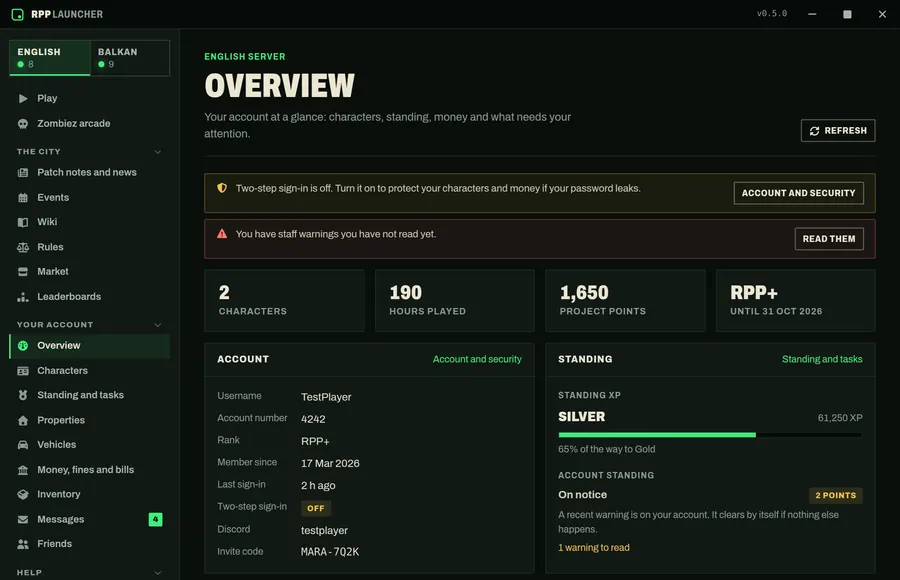Click the 2 Points standing badge
The height and width of the screenshot is (580, 900).
[836, 496]
